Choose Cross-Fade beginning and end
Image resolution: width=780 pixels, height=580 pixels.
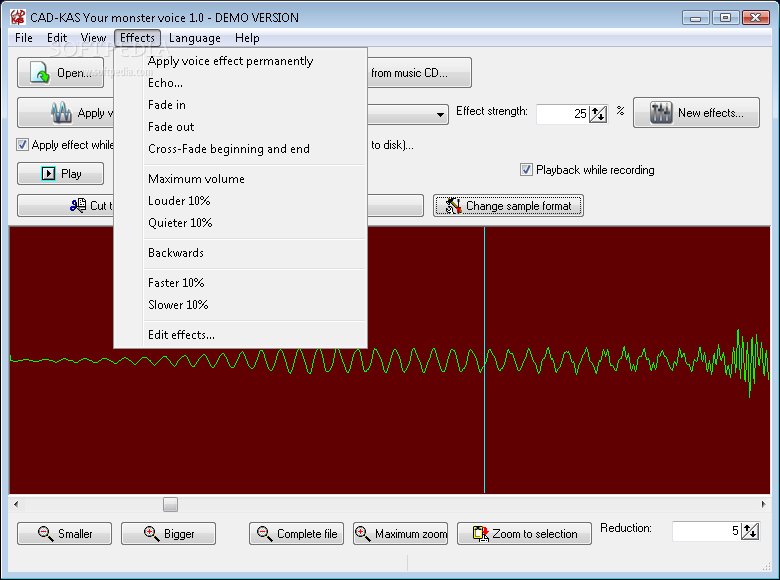[241, 148]
